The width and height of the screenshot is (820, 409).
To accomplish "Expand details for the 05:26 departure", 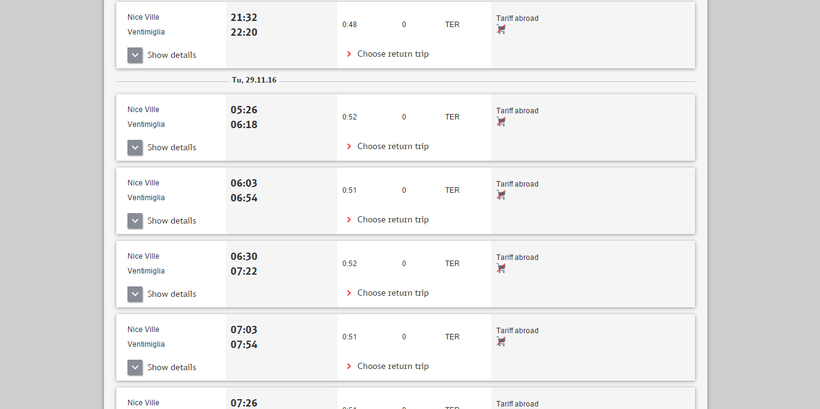I will point(135,147).
